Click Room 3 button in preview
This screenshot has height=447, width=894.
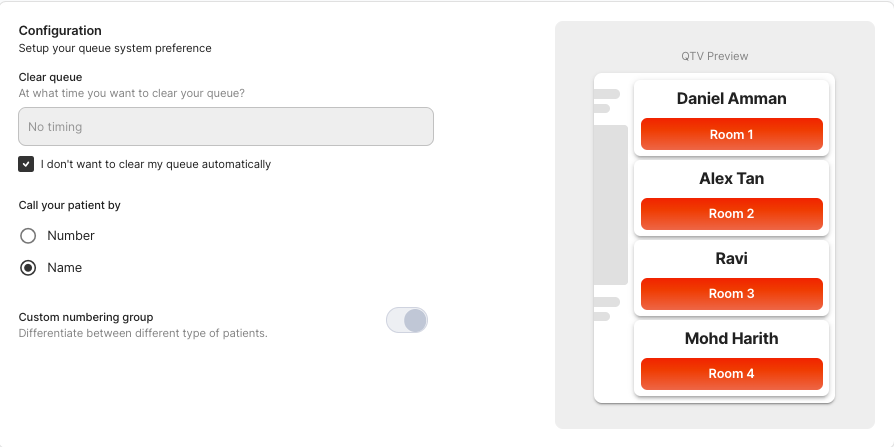click(732, 294)
